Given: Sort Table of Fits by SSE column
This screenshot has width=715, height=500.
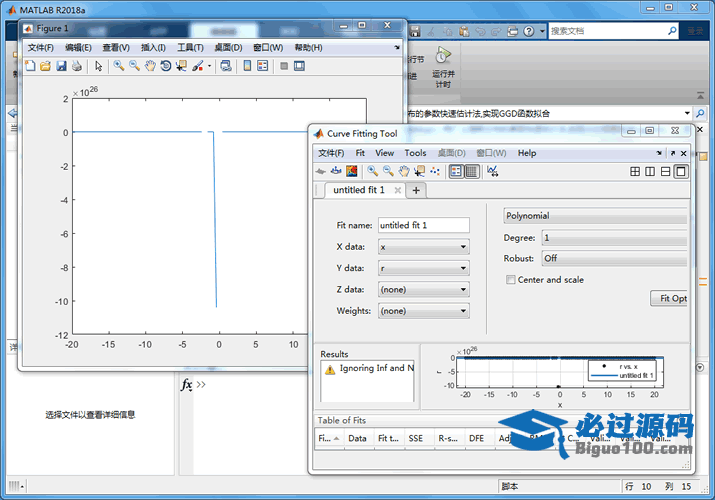Looking at the screenshot, I should (419, 438).
